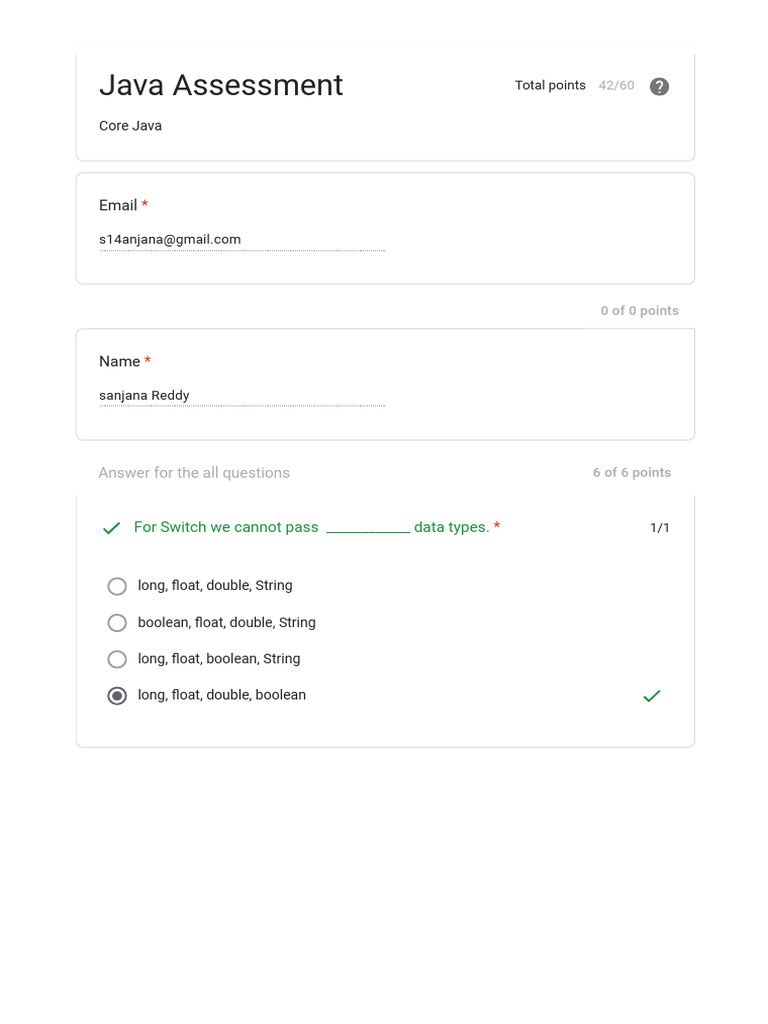The height and width of the screenshot is (1024, 768).
Task: Pick the 'long, float, boolean, String' option
Action: (117, 659)
